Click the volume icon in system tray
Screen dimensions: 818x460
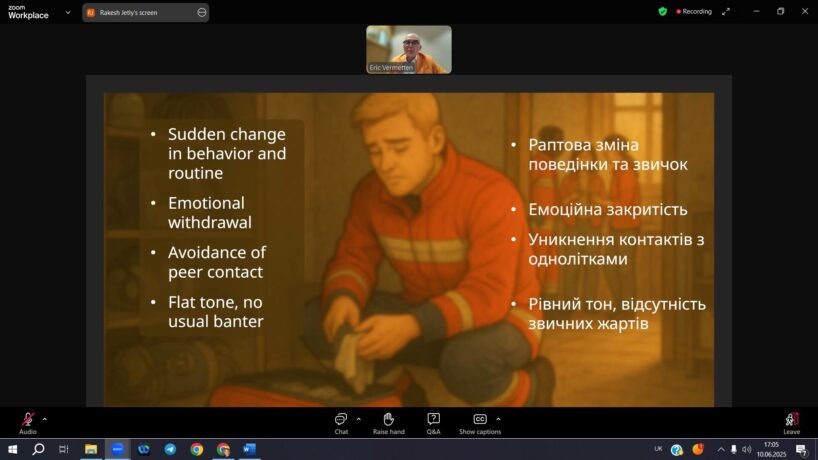point(746,449)
